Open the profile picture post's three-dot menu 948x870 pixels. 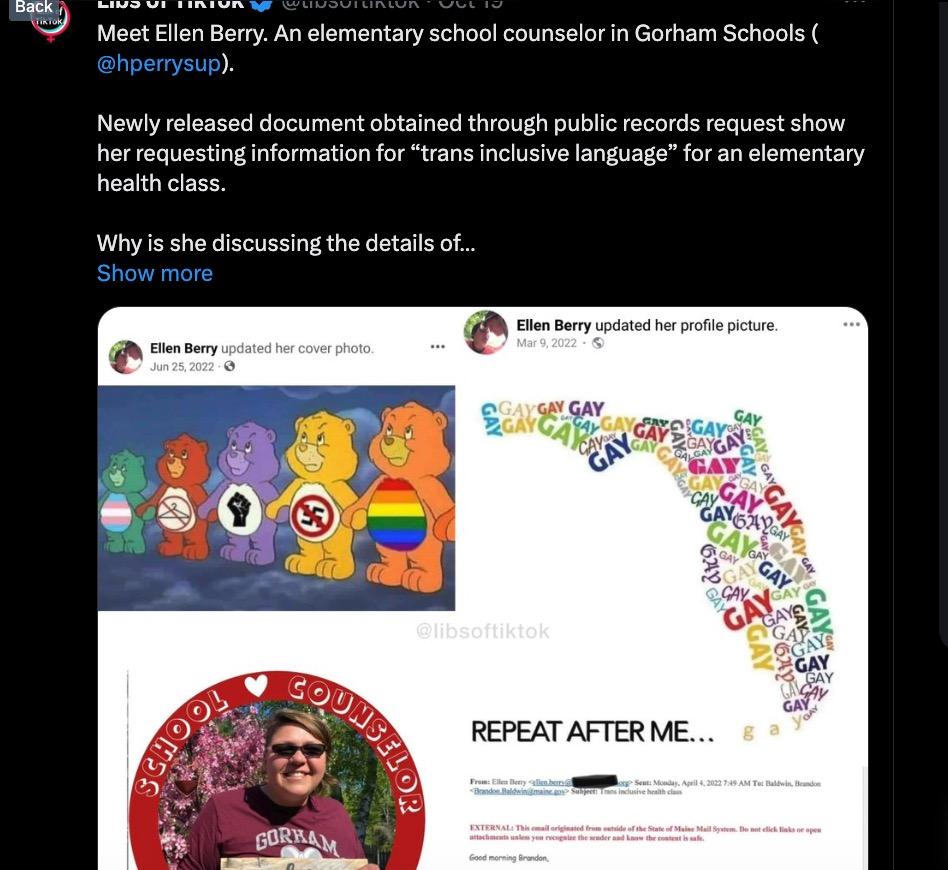pyautogui.click(x=851, y=324)
